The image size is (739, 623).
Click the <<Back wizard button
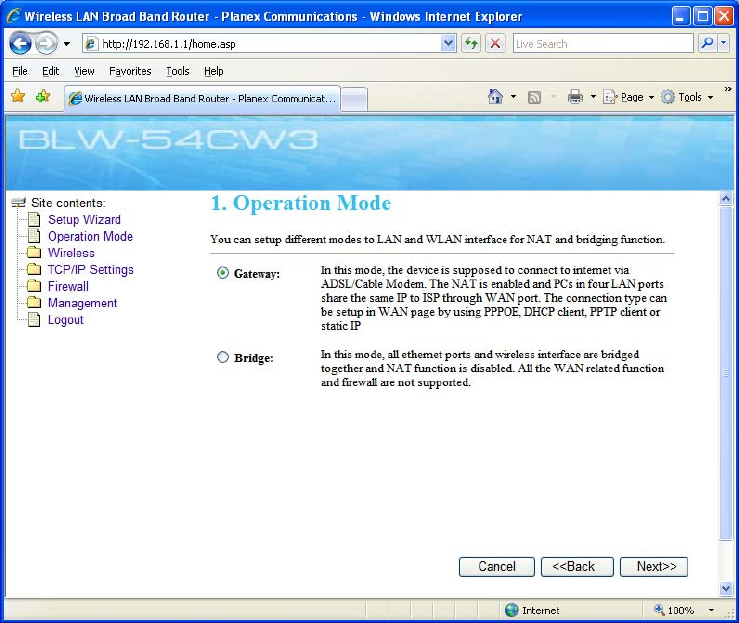click(577, 566)
